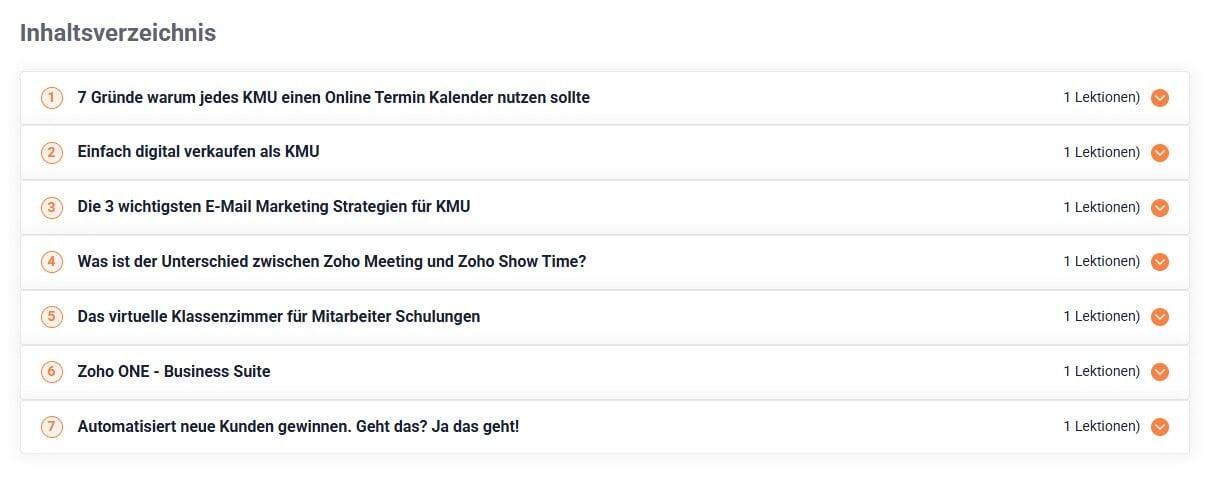Click lesson count beside 'Das virtuelle Klassenzimmer'
The image size is (1230, 490).
(1101, 317)
